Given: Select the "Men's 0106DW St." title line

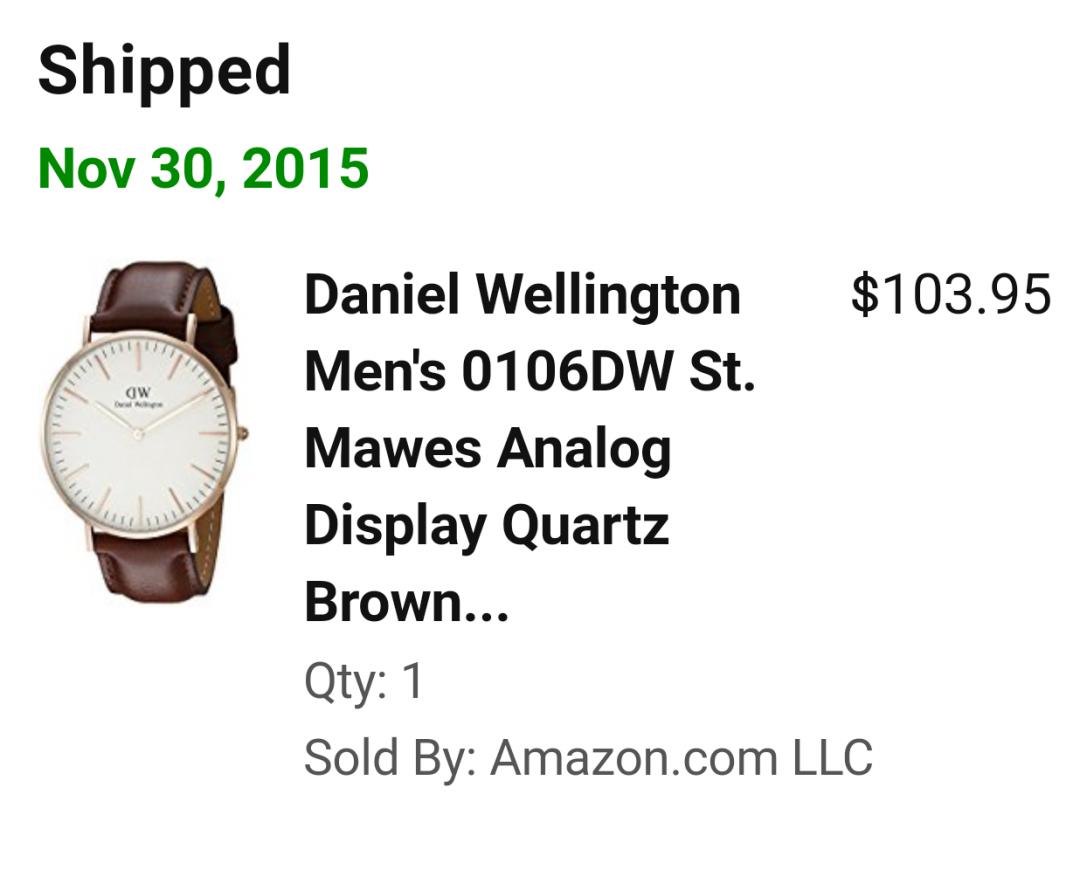Looking at the screenshot, I should point(529,372).
